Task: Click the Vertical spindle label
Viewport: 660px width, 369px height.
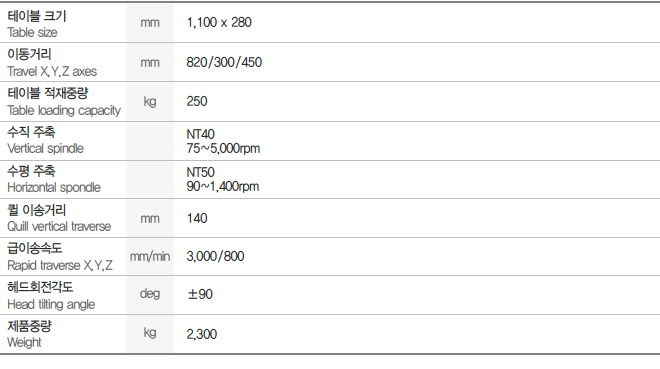Action: pyautogui.click(x=45, y=149)
